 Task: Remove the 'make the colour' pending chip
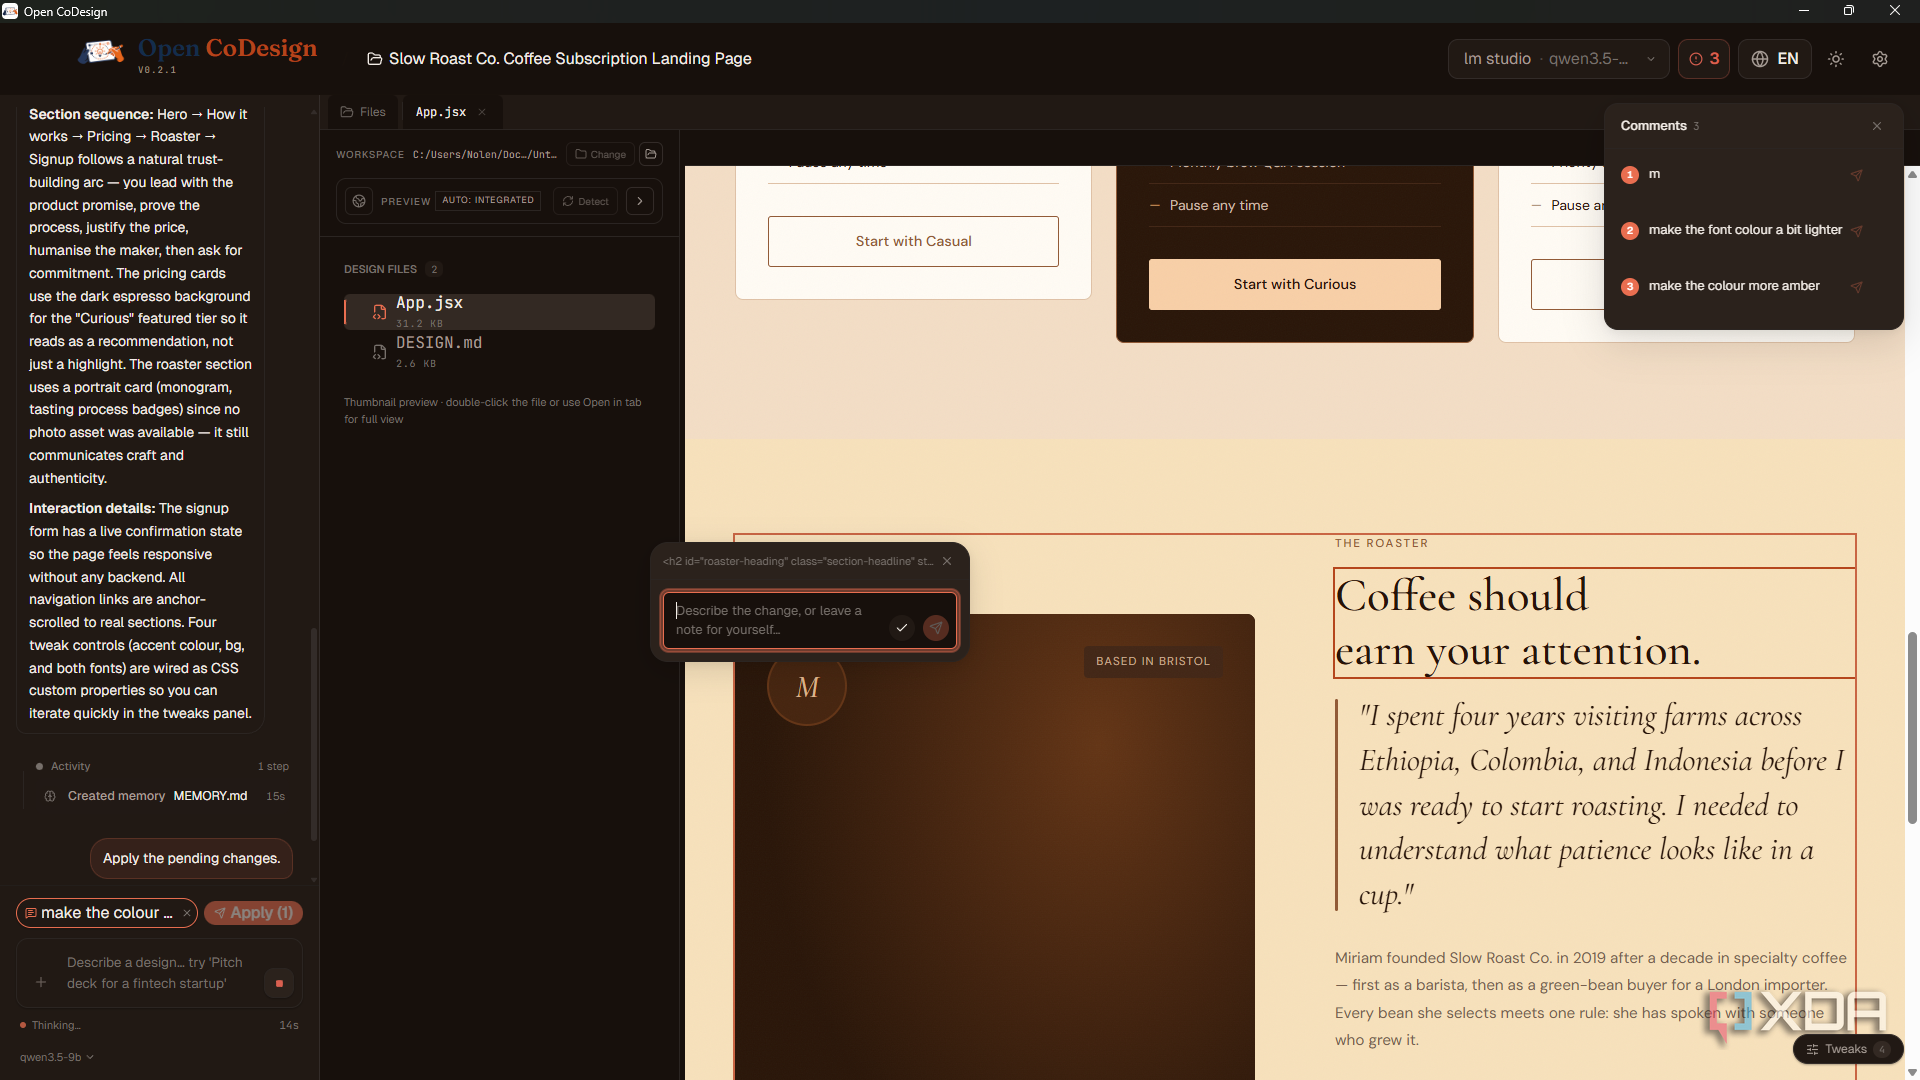[187, 913]
